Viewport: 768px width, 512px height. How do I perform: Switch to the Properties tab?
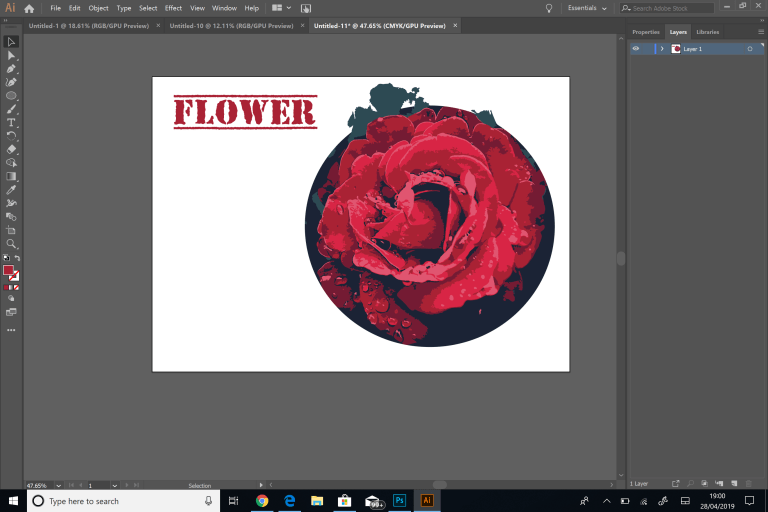[646, 32]
